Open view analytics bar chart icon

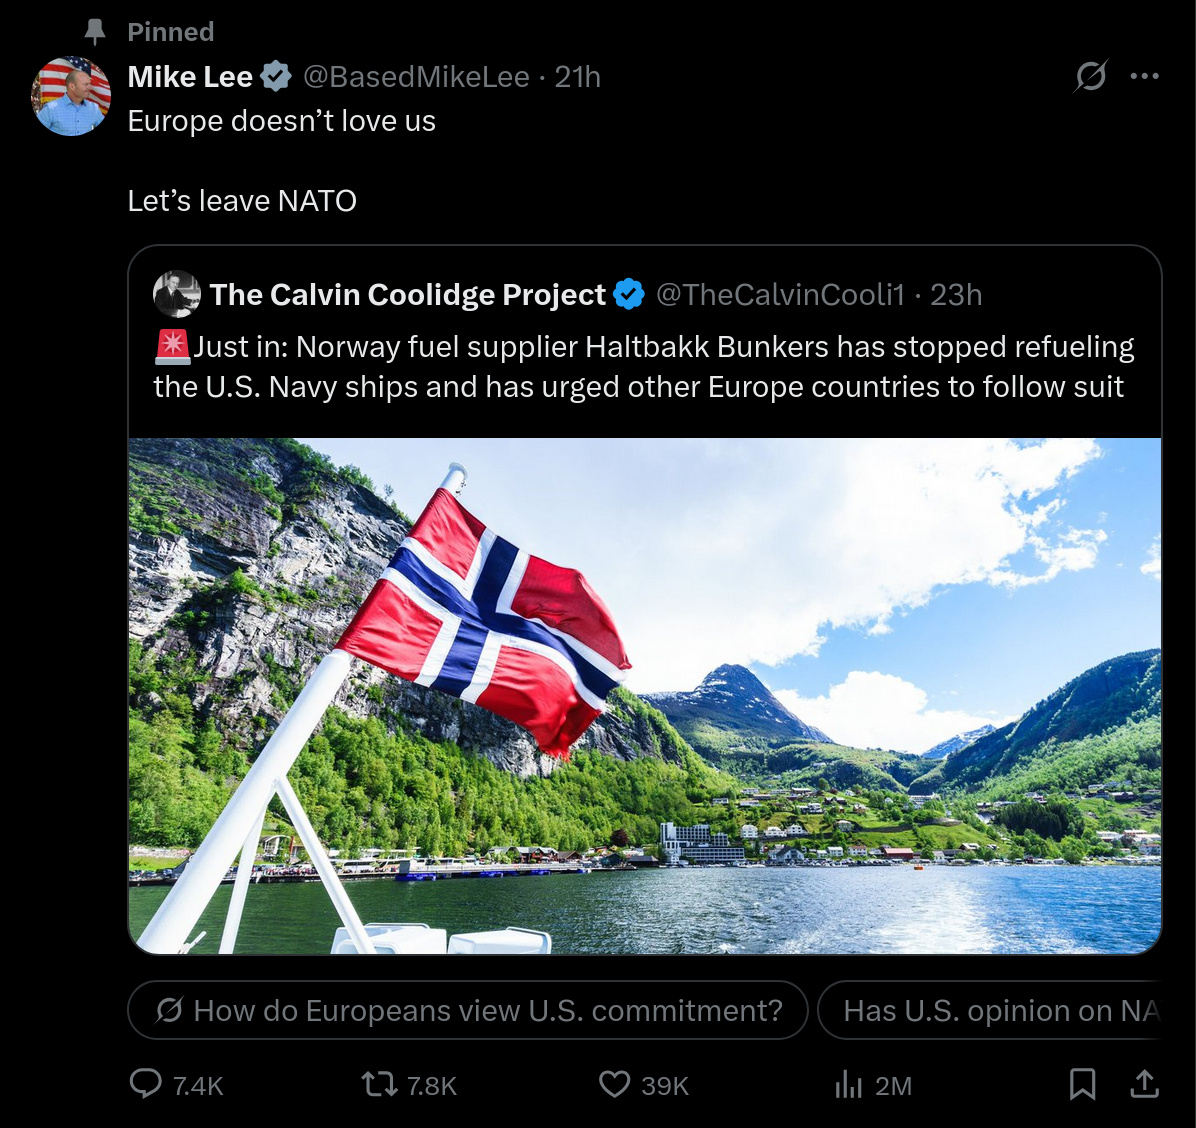(x=848, y=1084)
